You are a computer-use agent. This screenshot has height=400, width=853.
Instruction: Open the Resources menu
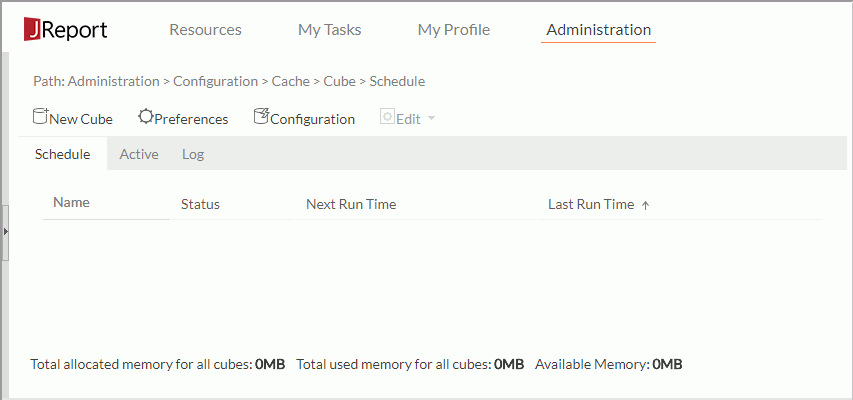click(x=205, y=29)
